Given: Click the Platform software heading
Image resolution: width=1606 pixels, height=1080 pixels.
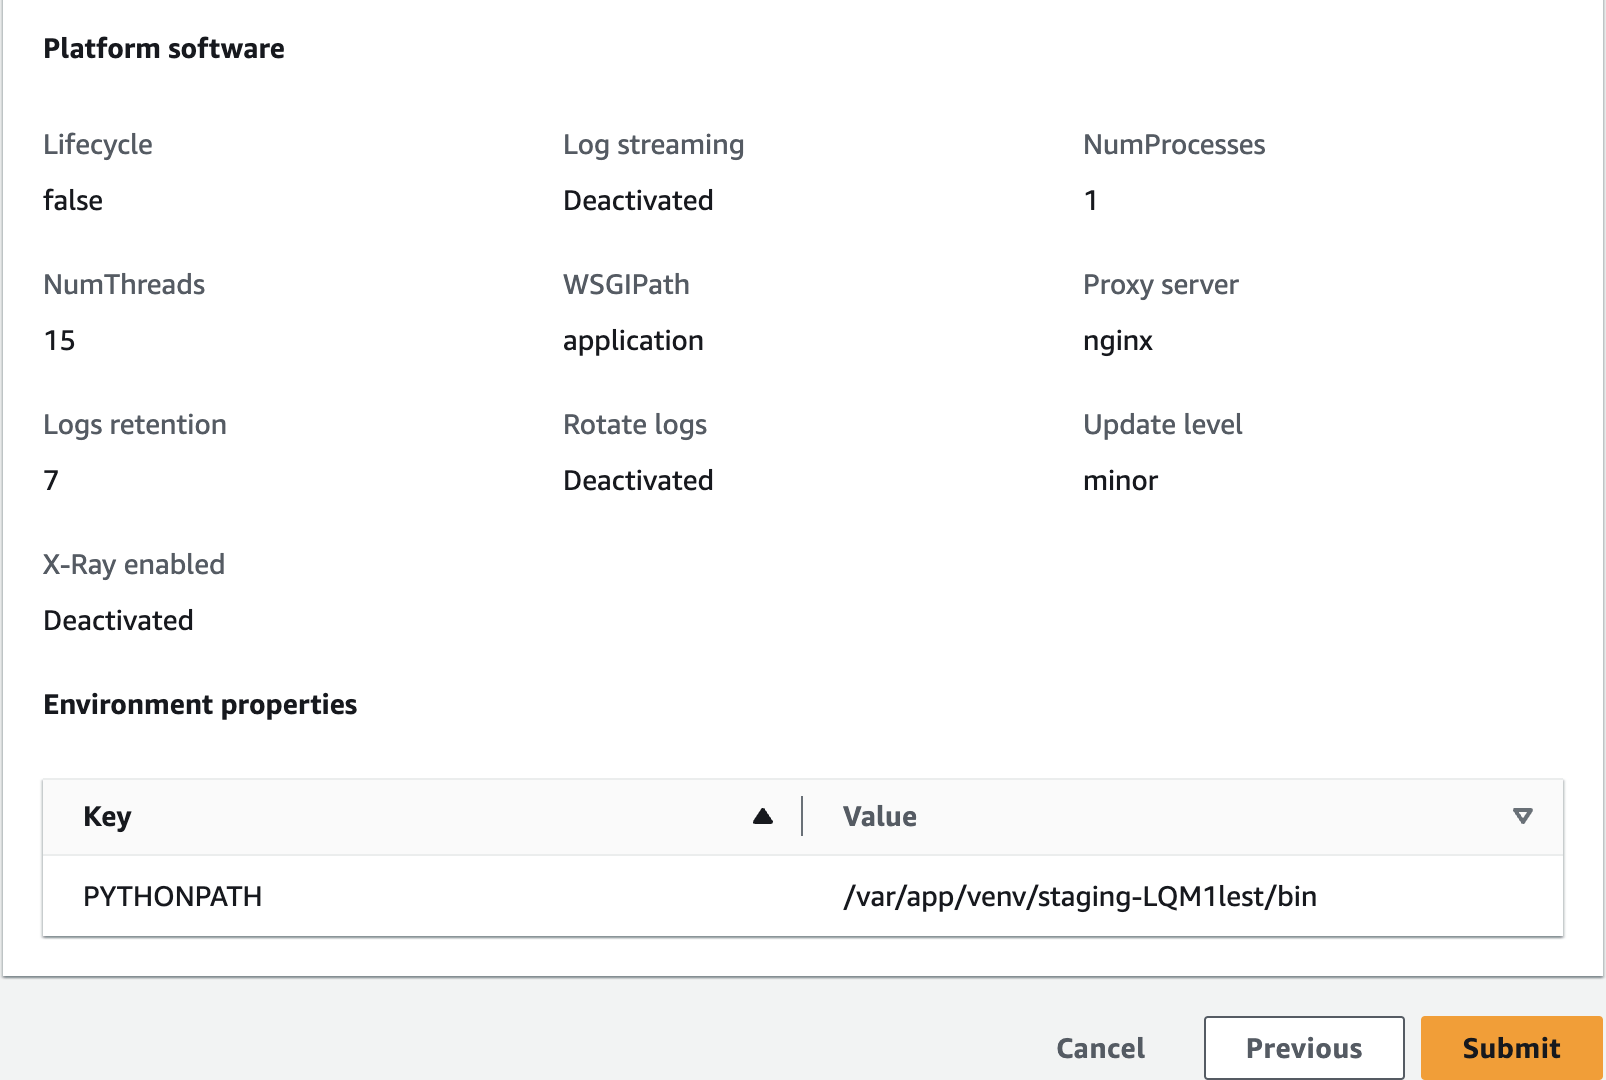Looking at the screenshot, I should (164, 48).
